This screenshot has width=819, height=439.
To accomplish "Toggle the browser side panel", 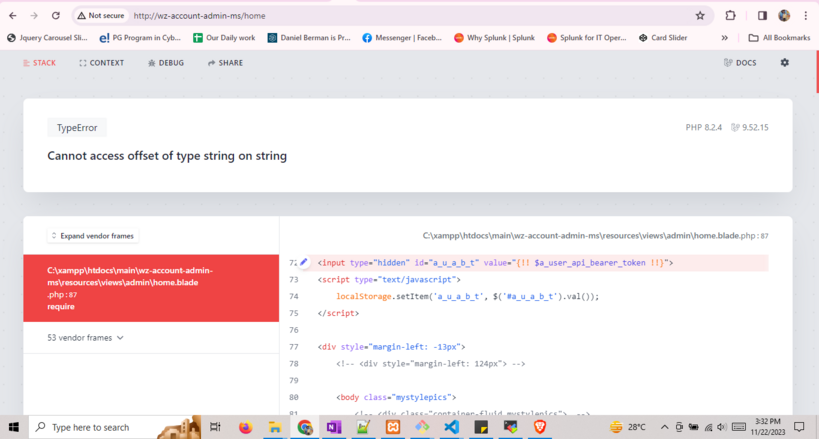I will 762,16.
